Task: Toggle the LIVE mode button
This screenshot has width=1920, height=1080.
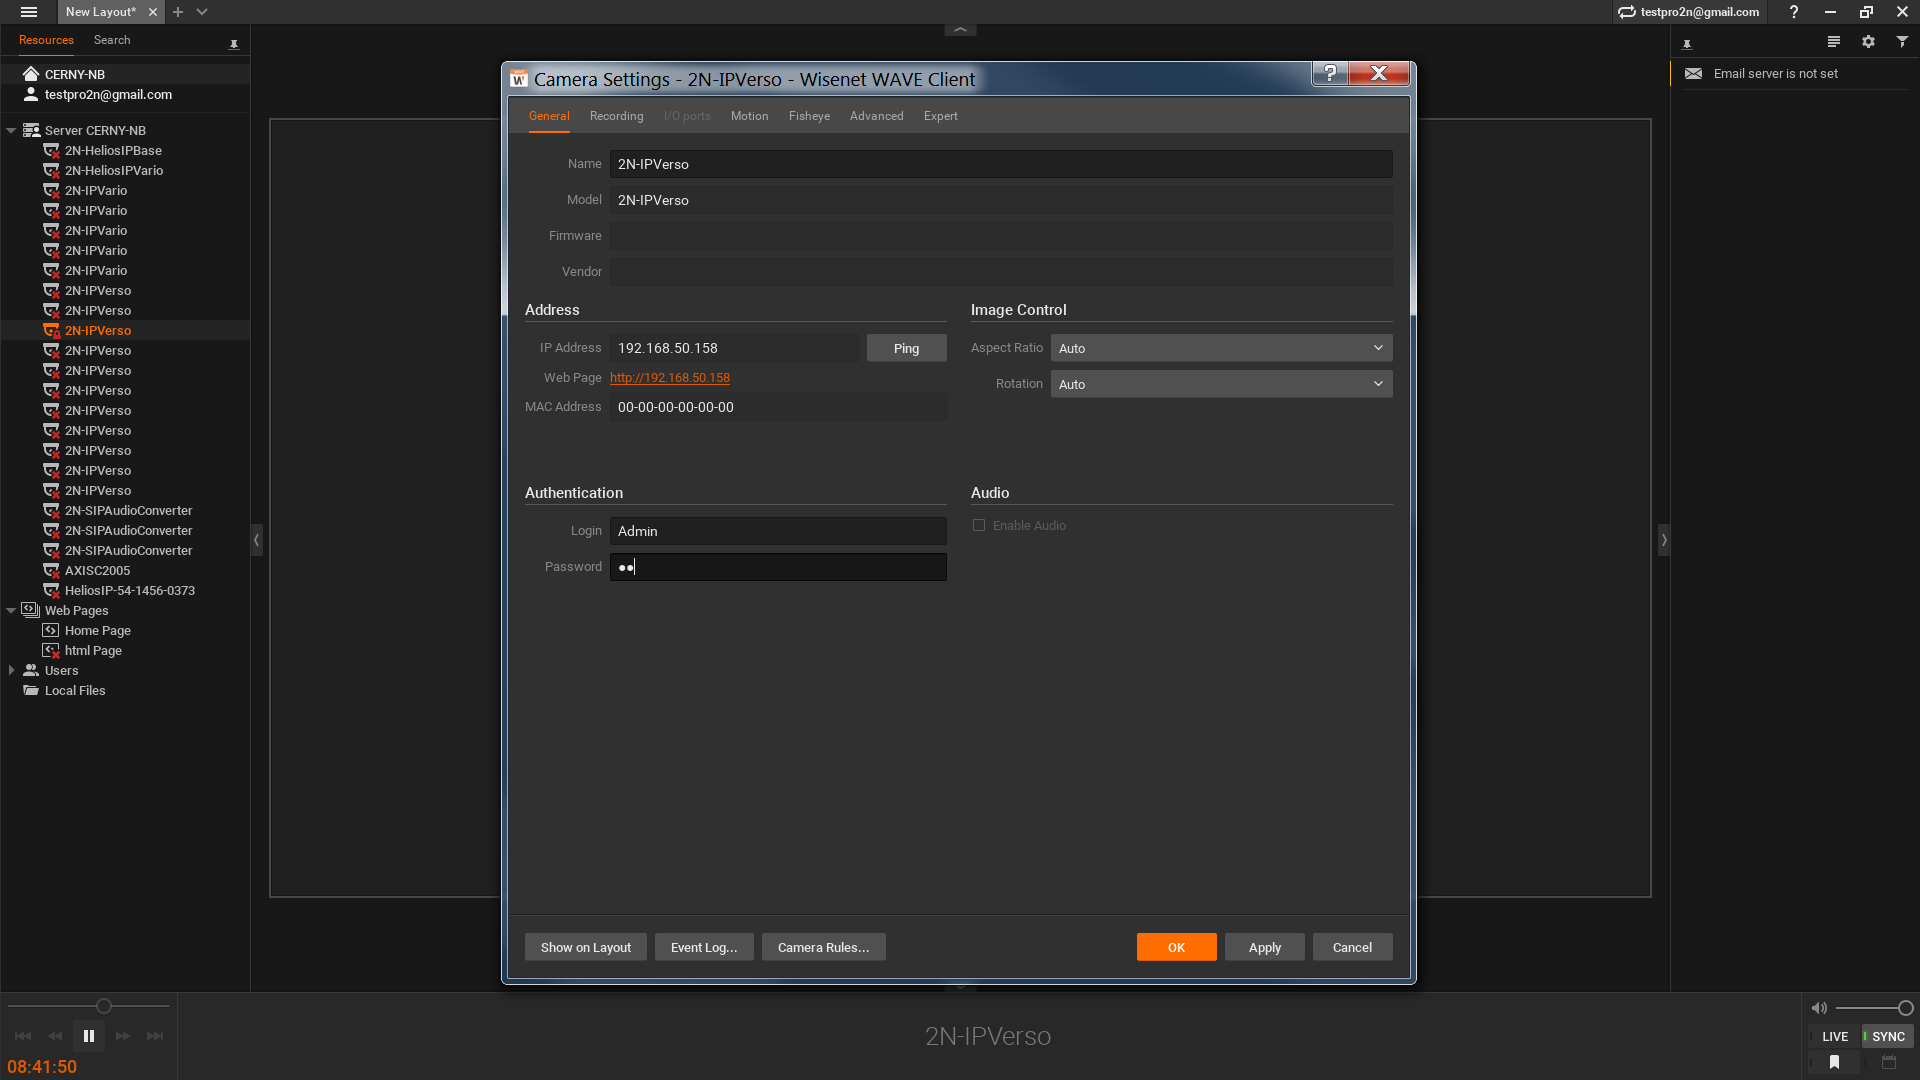Action: point(1834,1036)
